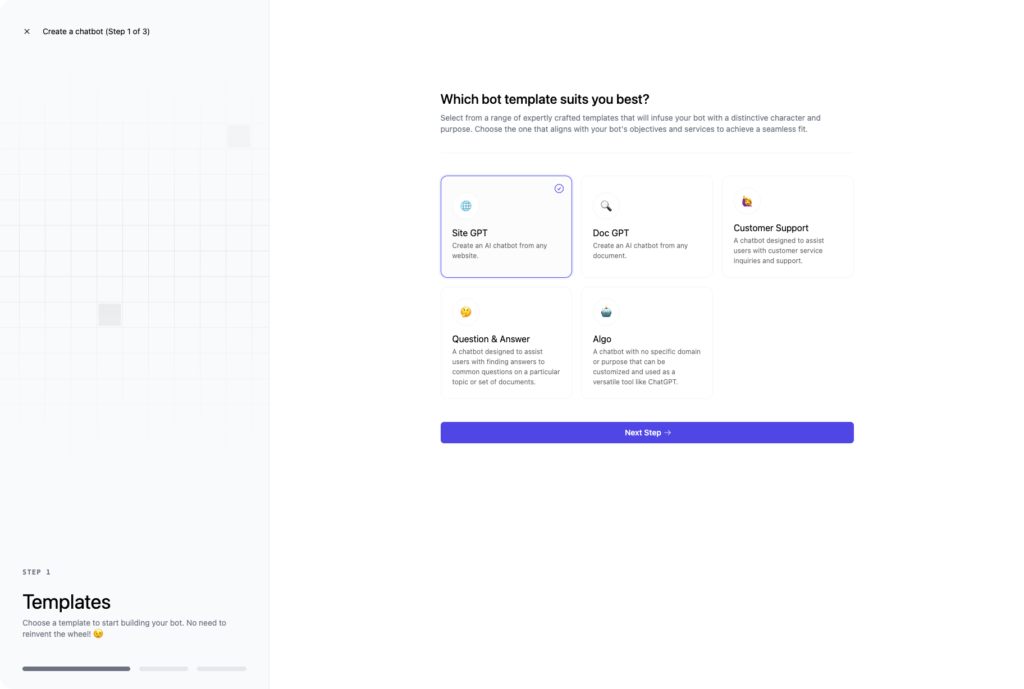
Task: Click the third step progress bar segment
Action: [x=222, y=669]
